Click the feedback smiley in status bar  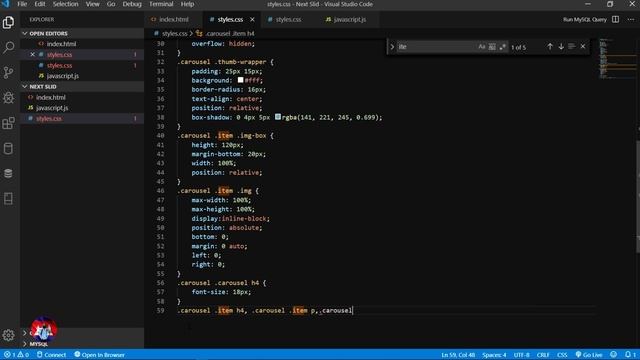click(x=613, y=355)
